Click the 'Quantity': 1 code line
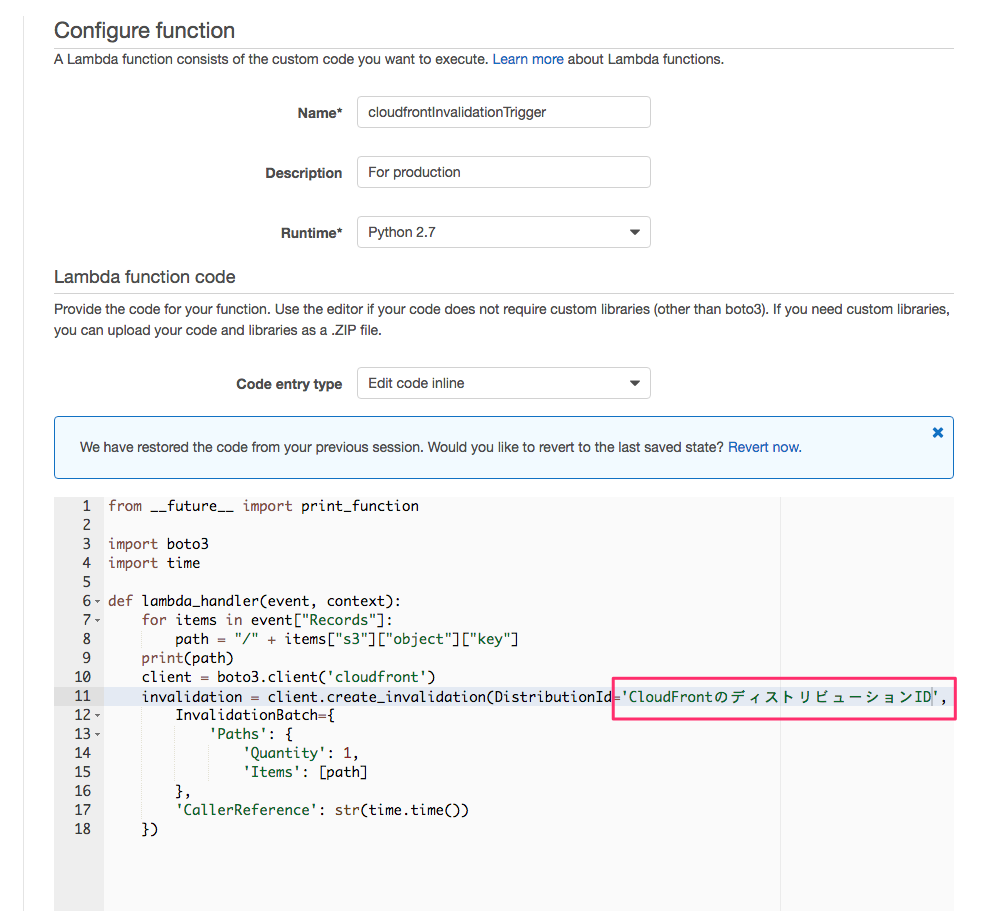Viewport: 987px width, 912px height. [x=300, y=753]
